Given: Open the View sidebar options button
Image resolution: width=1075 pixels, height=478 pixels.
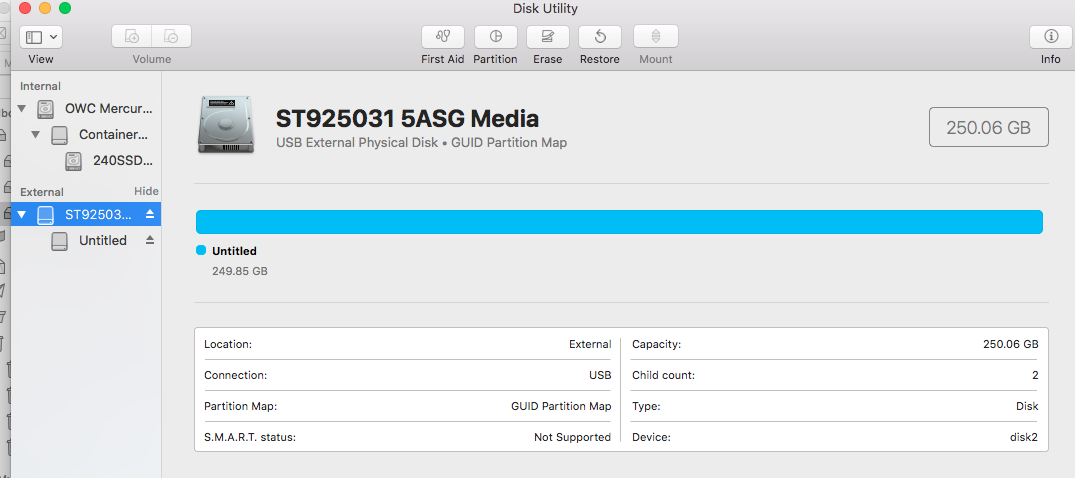Looking at the screenshot, I should point(41,36).
